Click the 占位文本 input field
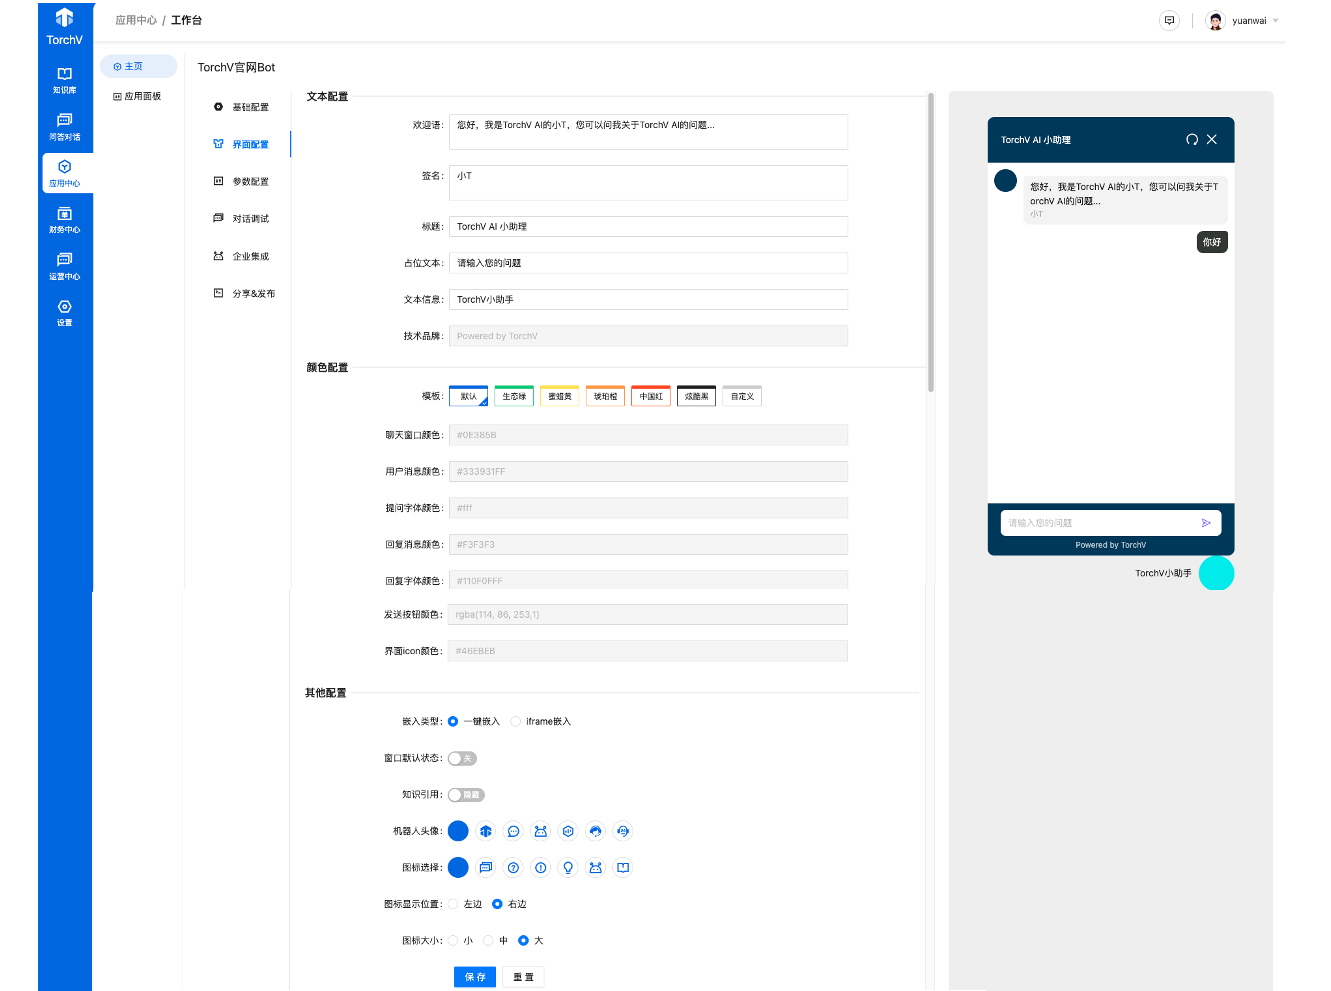This screenshot has height=991, width=1331. pyautogui.click(x=648, y=263)
